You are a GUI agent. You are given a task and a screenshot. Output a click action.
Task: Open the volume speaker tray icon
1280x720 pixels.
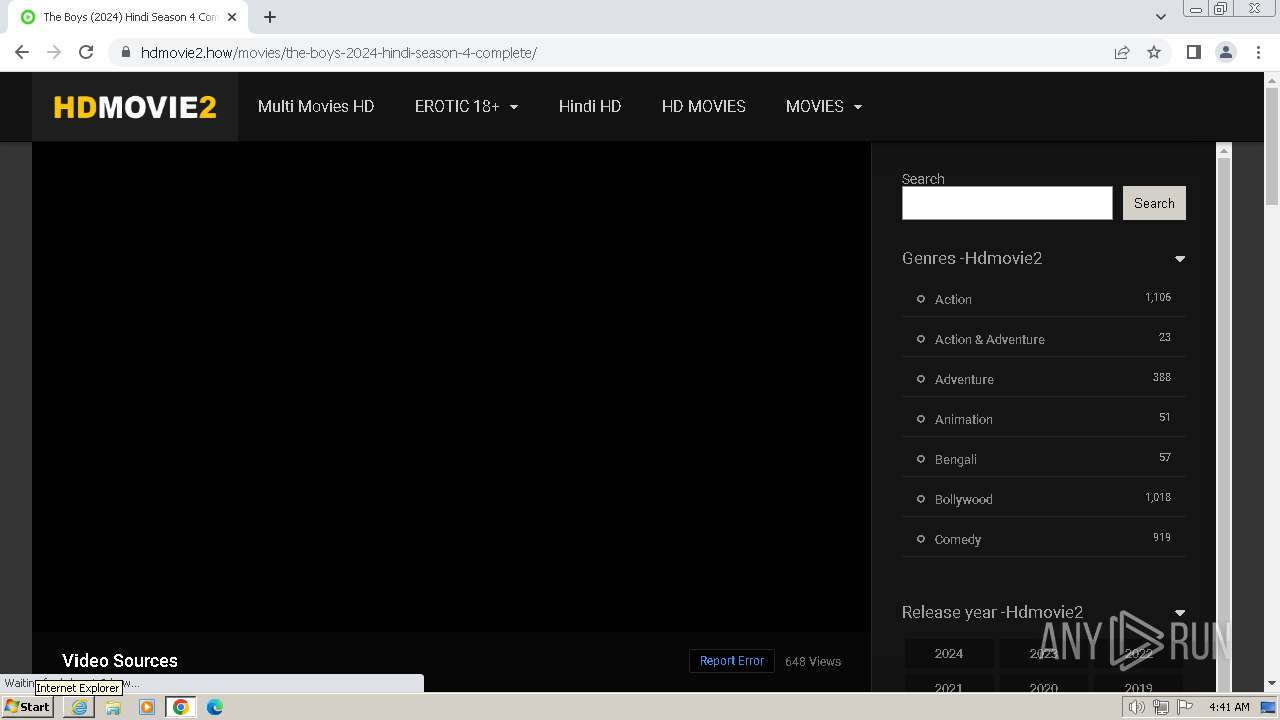[x=1137, y=707]
